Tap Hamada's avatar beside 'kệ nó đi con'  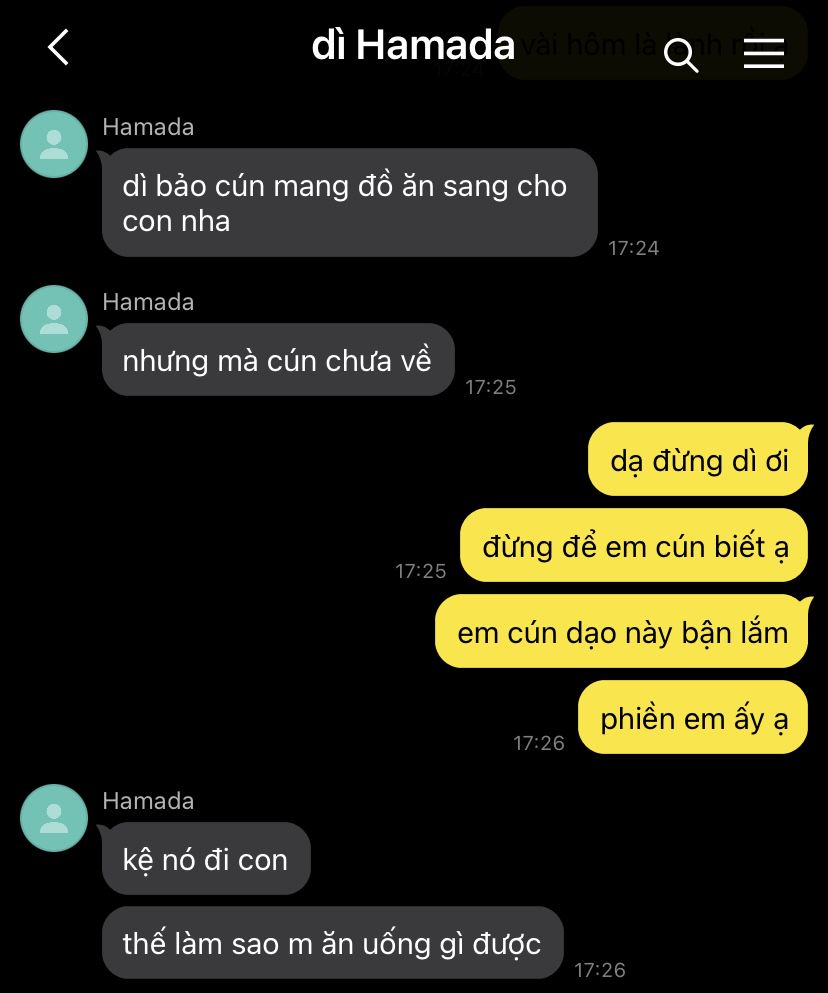click(x=54, y=818)
